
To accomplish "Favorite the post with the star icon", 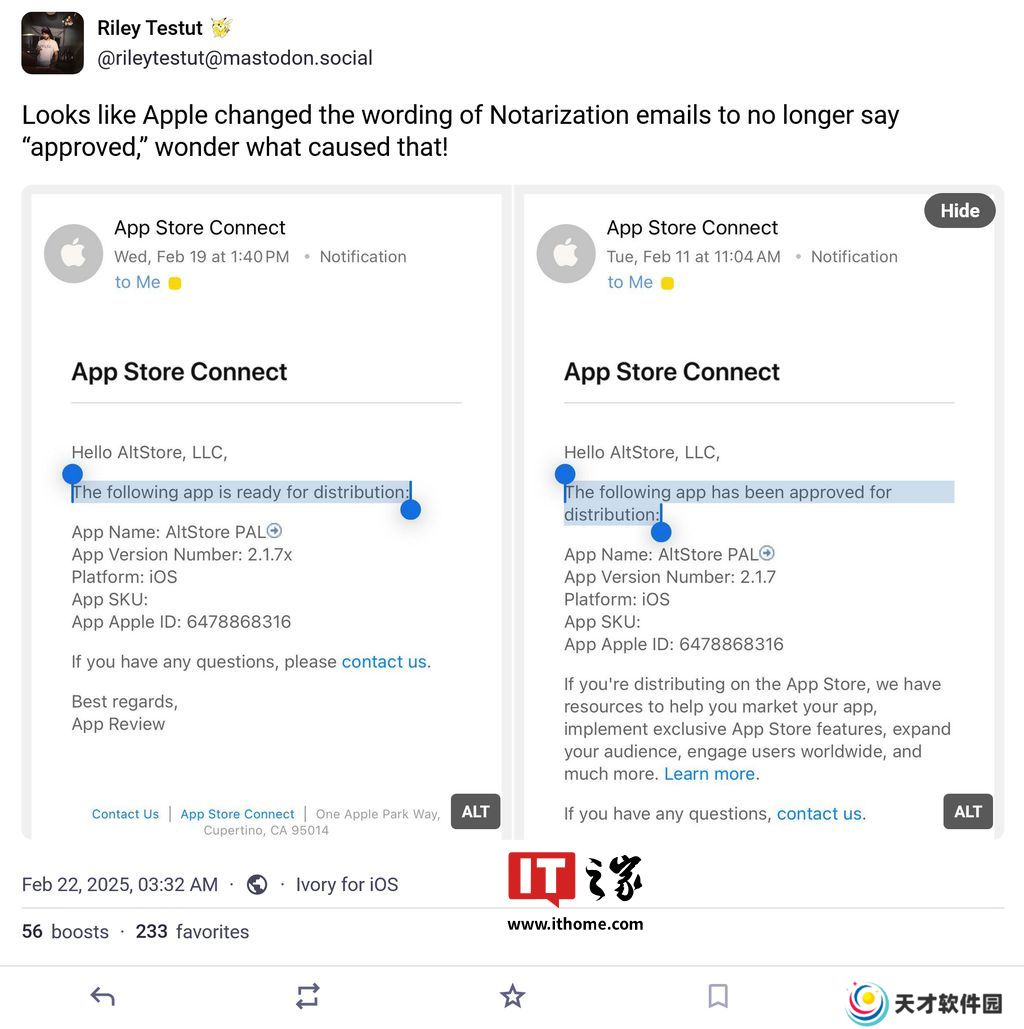I will (512, 996).
